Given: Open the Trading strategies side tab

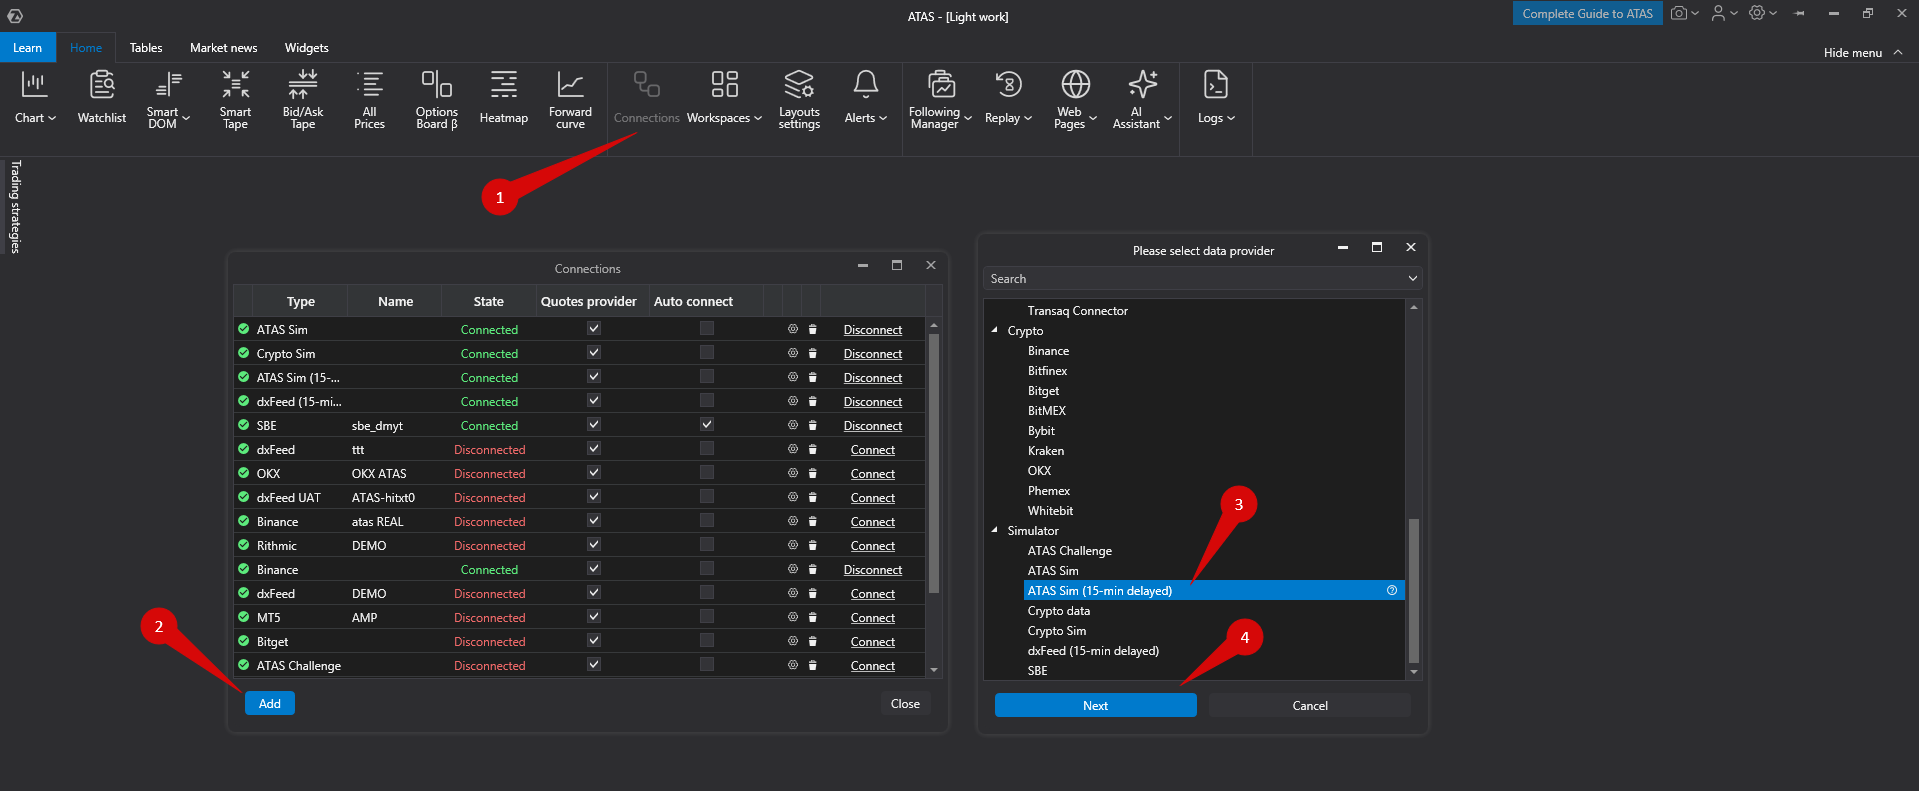Looking at the screenshot, I should tap(15, 206).
